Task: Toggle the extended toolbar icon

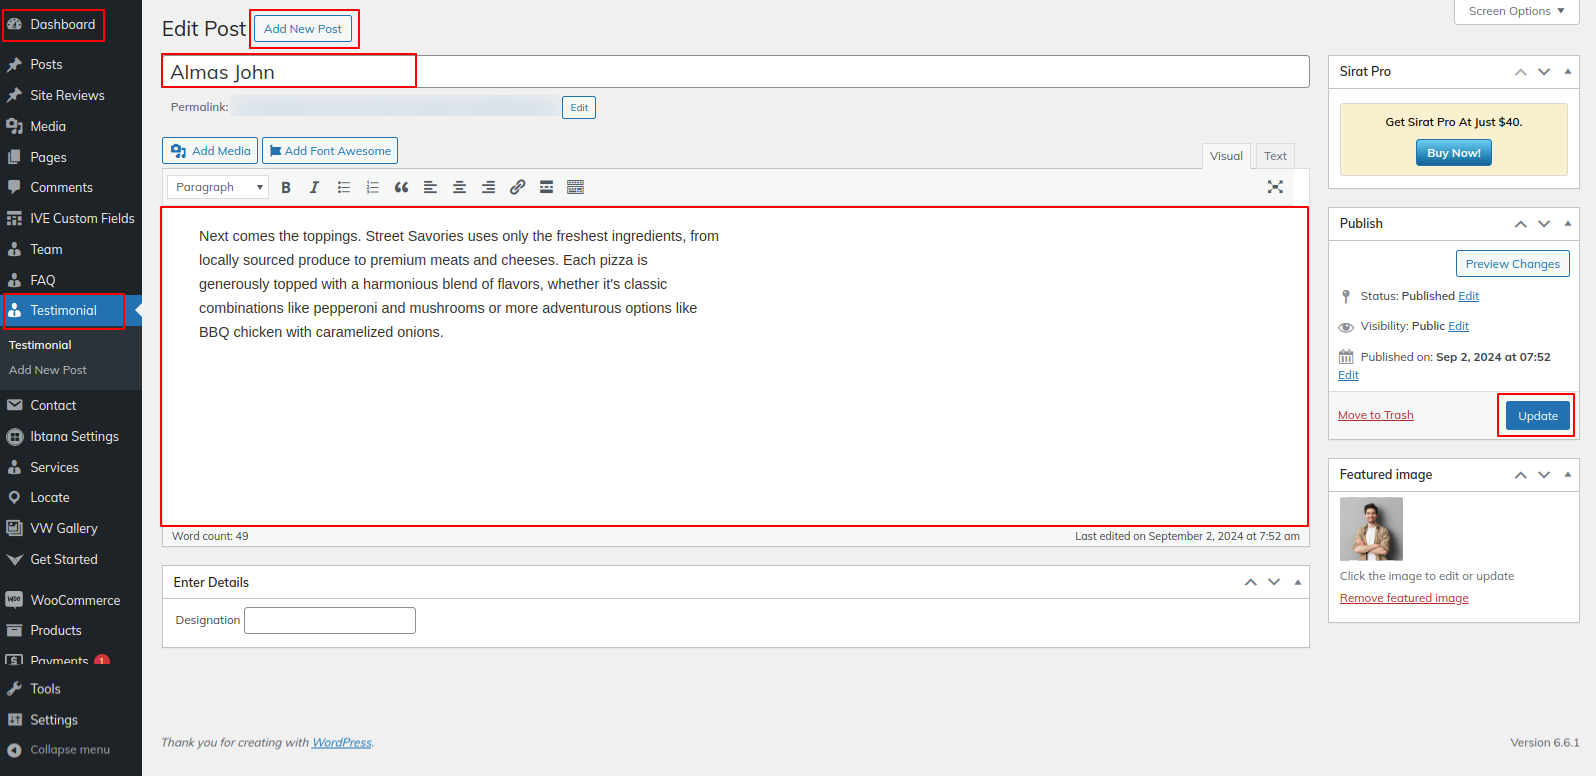Action: 575,187
